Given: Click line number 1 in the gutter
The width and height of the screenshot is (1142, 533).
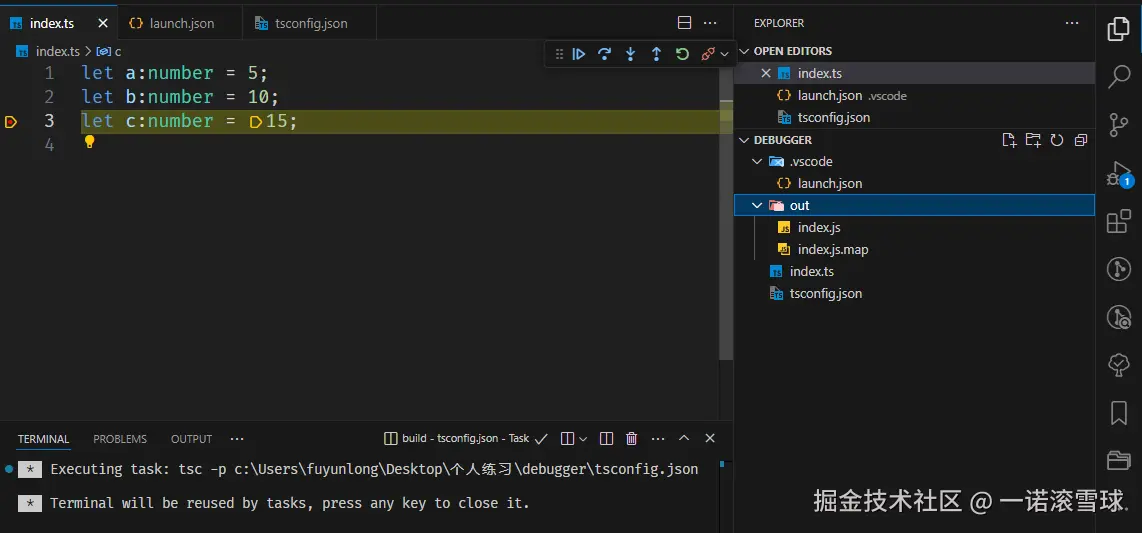Looking at the screenshot, I should pyautogui.click(x=49, y=73).
